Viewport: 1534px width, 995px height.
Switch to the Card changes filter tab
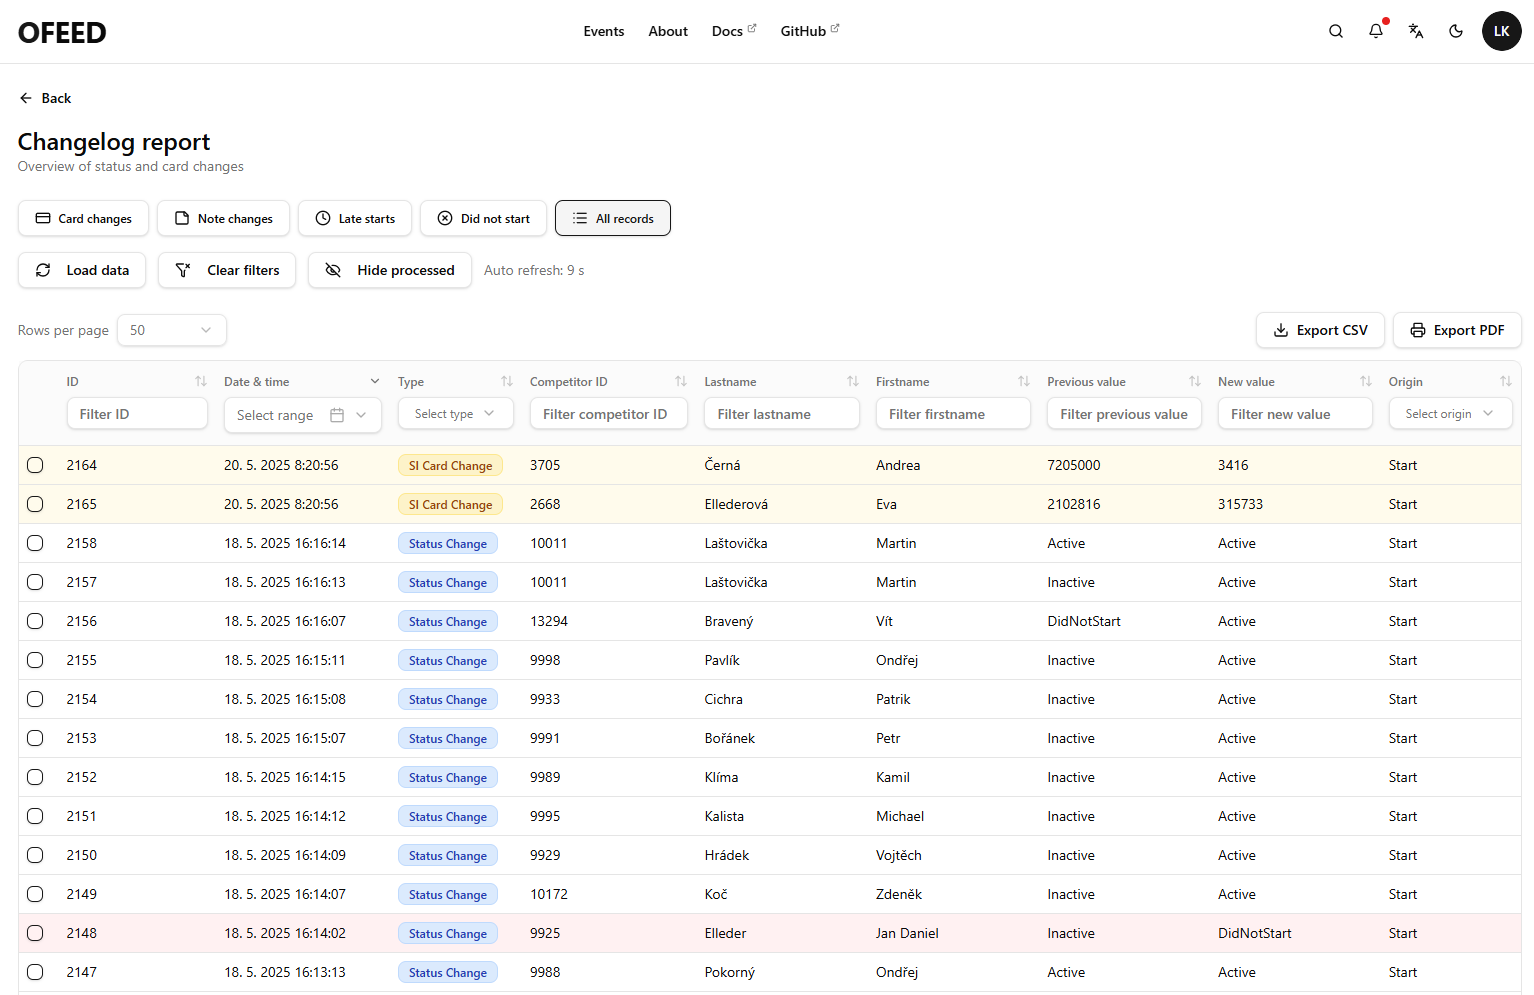click(84, 218)
